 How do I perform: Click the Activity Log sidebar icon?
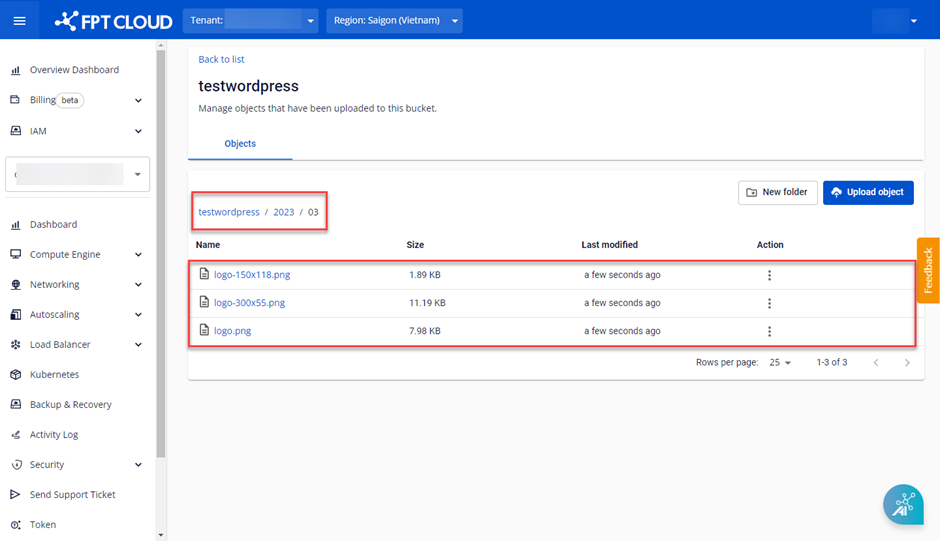[x=16, y=435]
